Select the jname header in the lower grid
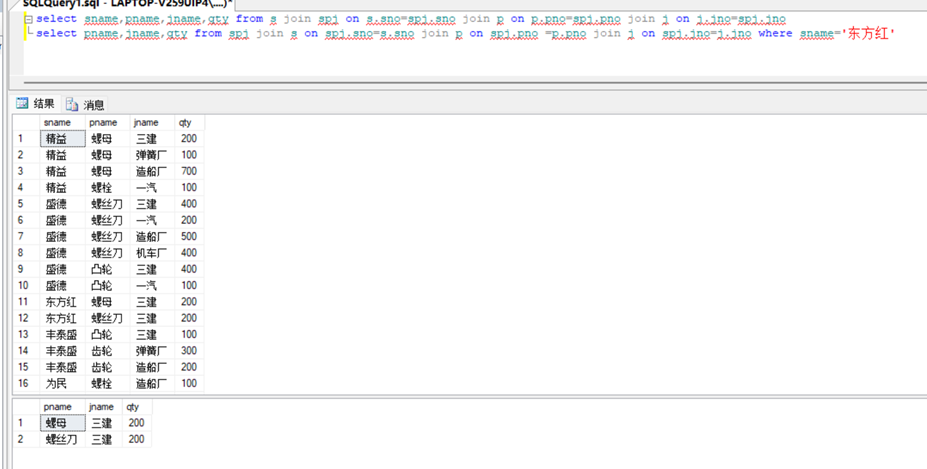Image resolution: width=927 pixels, height=469 pixels. point(104,407)
